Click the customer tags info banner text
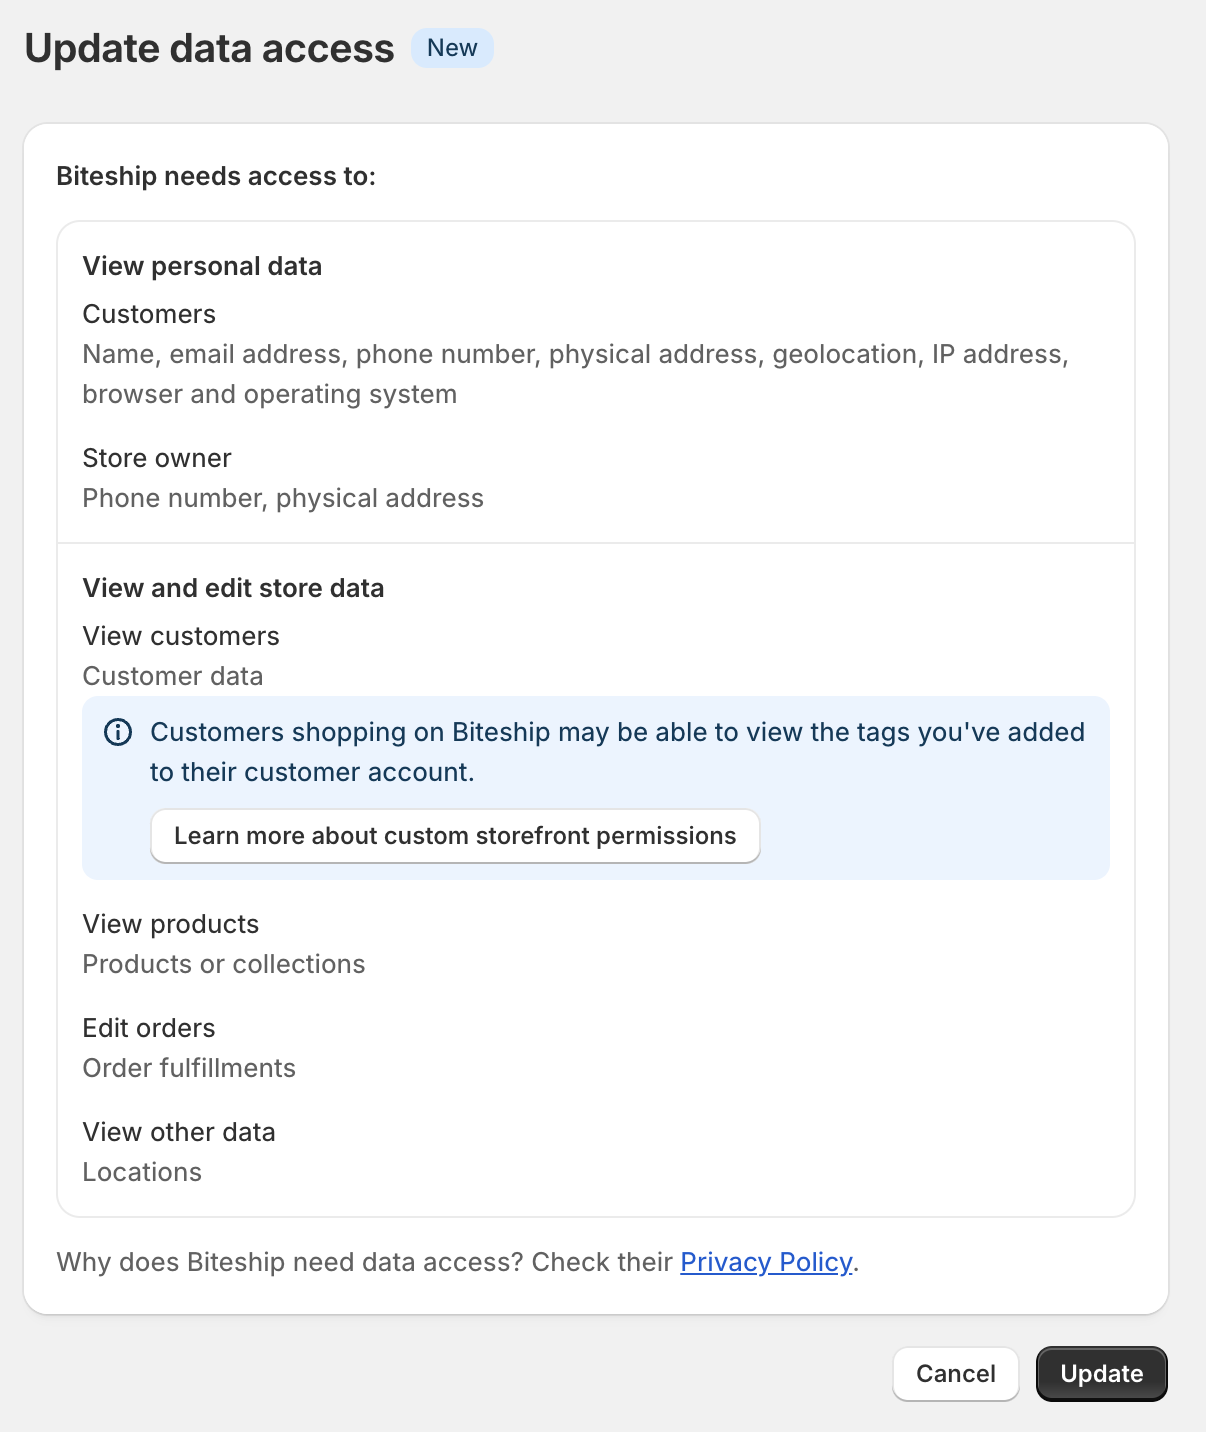The image size is (1206, 1432). [x=617, y=752]
